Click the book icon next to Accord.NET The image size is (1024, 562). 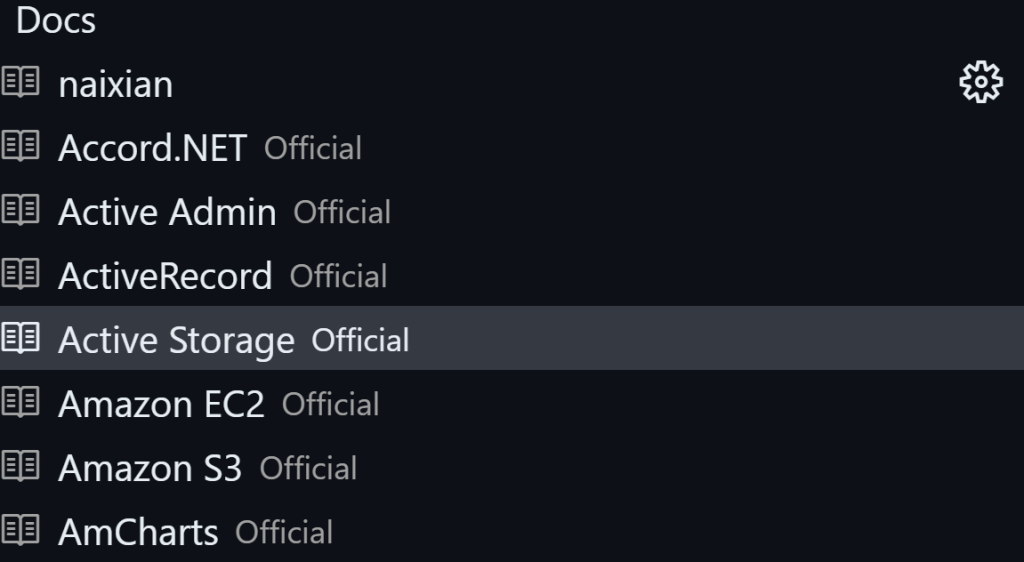pos(20,147)
